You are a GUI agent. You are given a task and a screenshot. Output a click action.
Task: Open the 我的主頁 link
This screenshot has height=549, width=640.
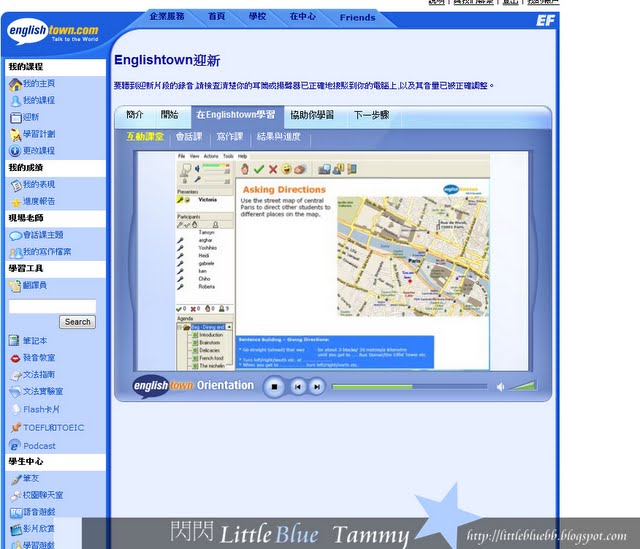point(39,84)
